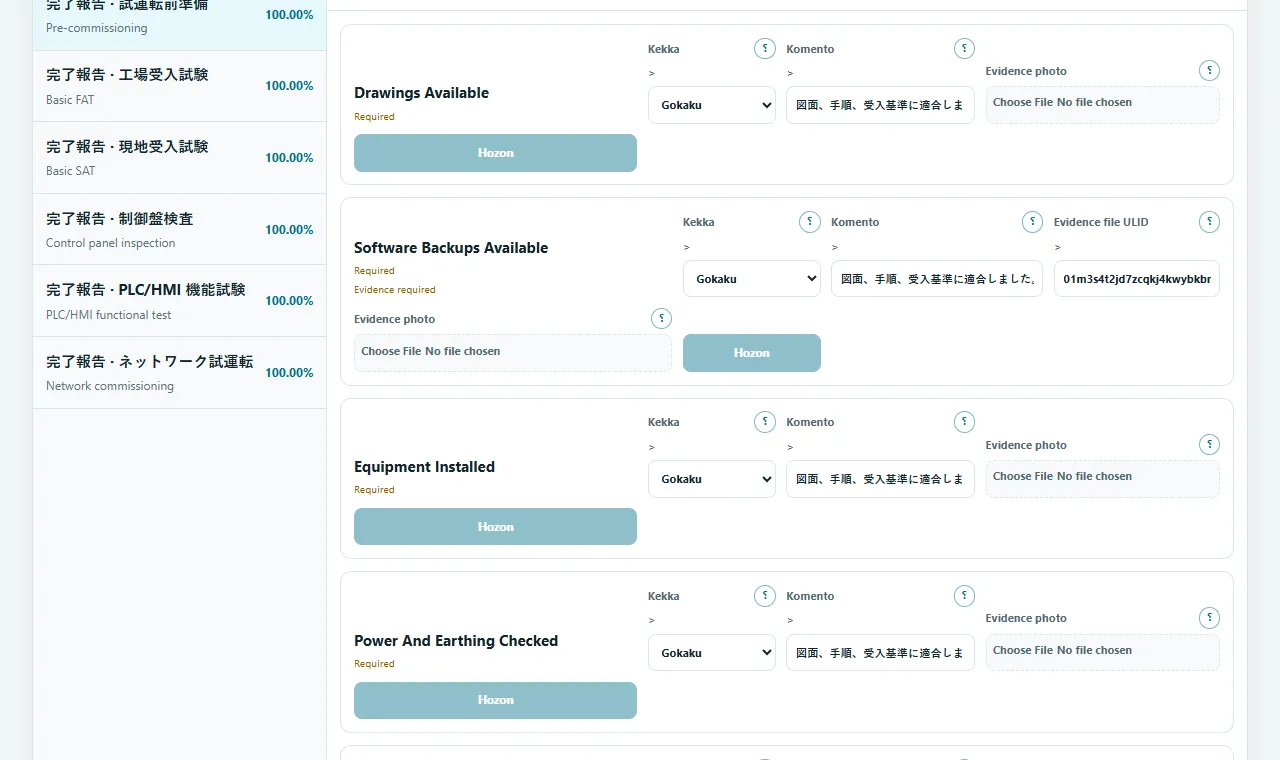Click Evidence photo help icon in Software Backups

coord(661,318)
